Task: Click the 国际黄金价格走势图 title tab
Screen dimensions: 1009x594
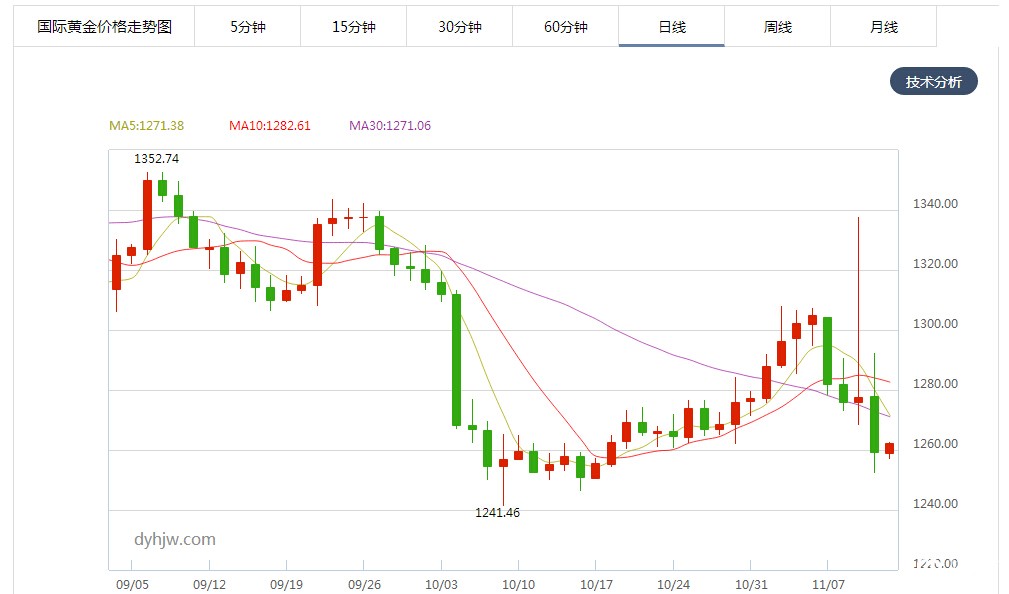Action: click(x=104, y=27)
